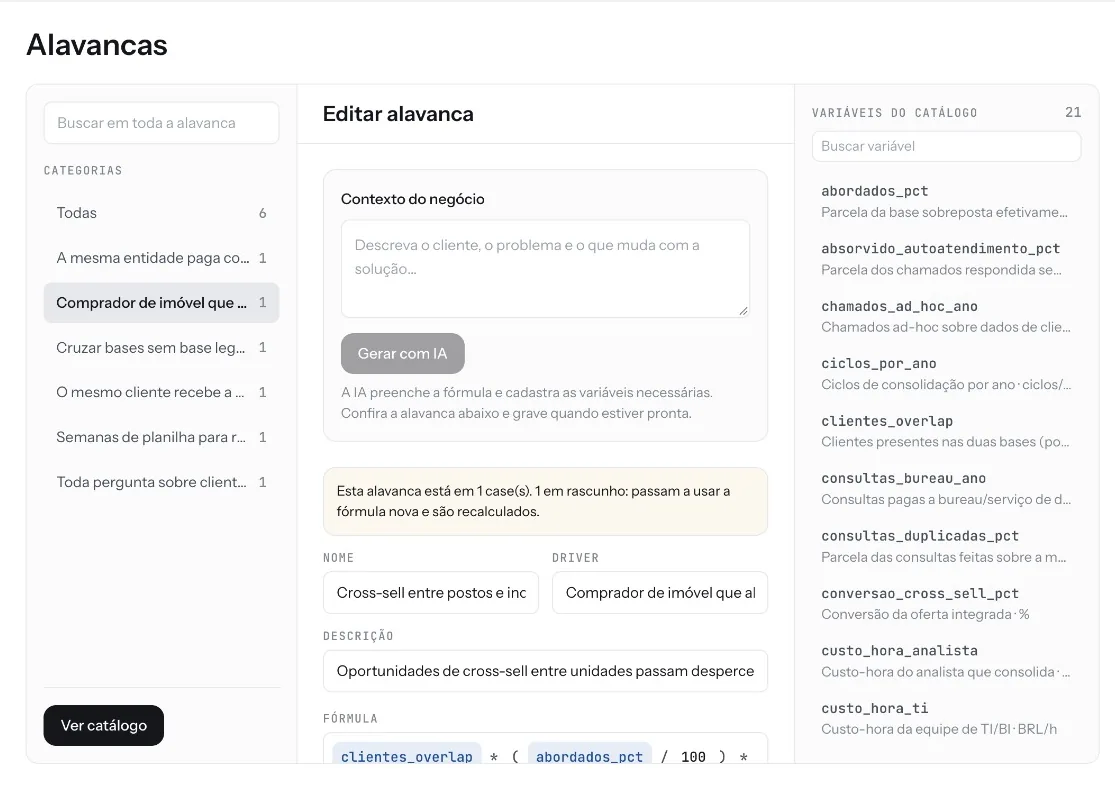Image resolution: width=1115 pixels, height=810 pixels.
Task: Focus the 'Contexto do negócio' text area
Action: pyautogui.click(x=545, y=269)
